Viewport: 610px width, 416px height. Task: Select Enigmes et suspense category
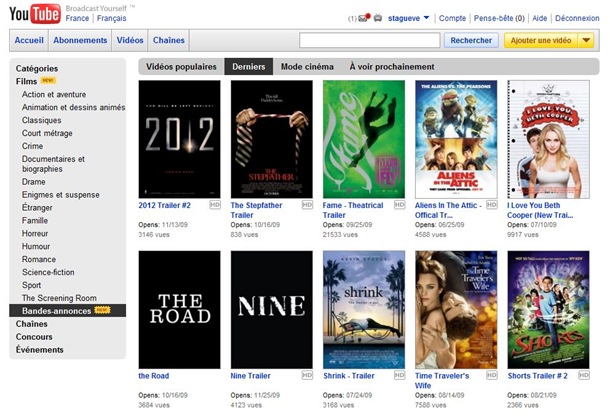tap(61, 195)
